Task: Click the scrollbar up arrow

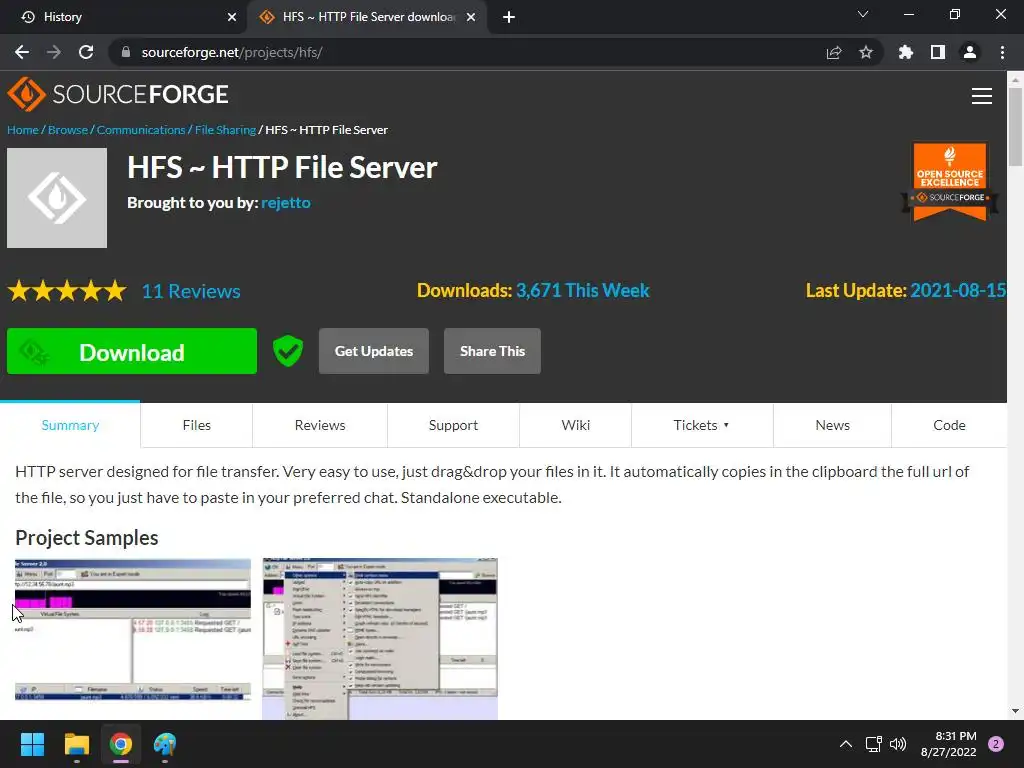Action: pos(1015,80)
